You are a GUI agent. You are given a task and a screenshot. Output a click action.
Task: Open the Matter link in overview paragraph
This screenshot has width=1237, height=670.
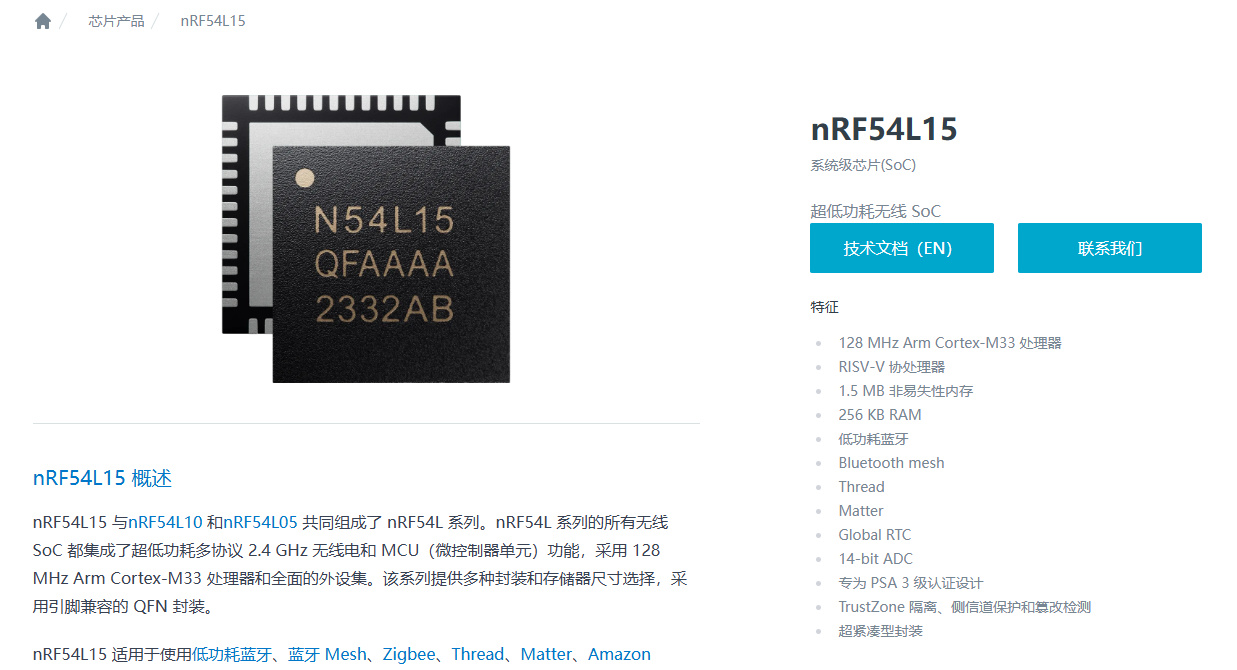coord(546,654)
